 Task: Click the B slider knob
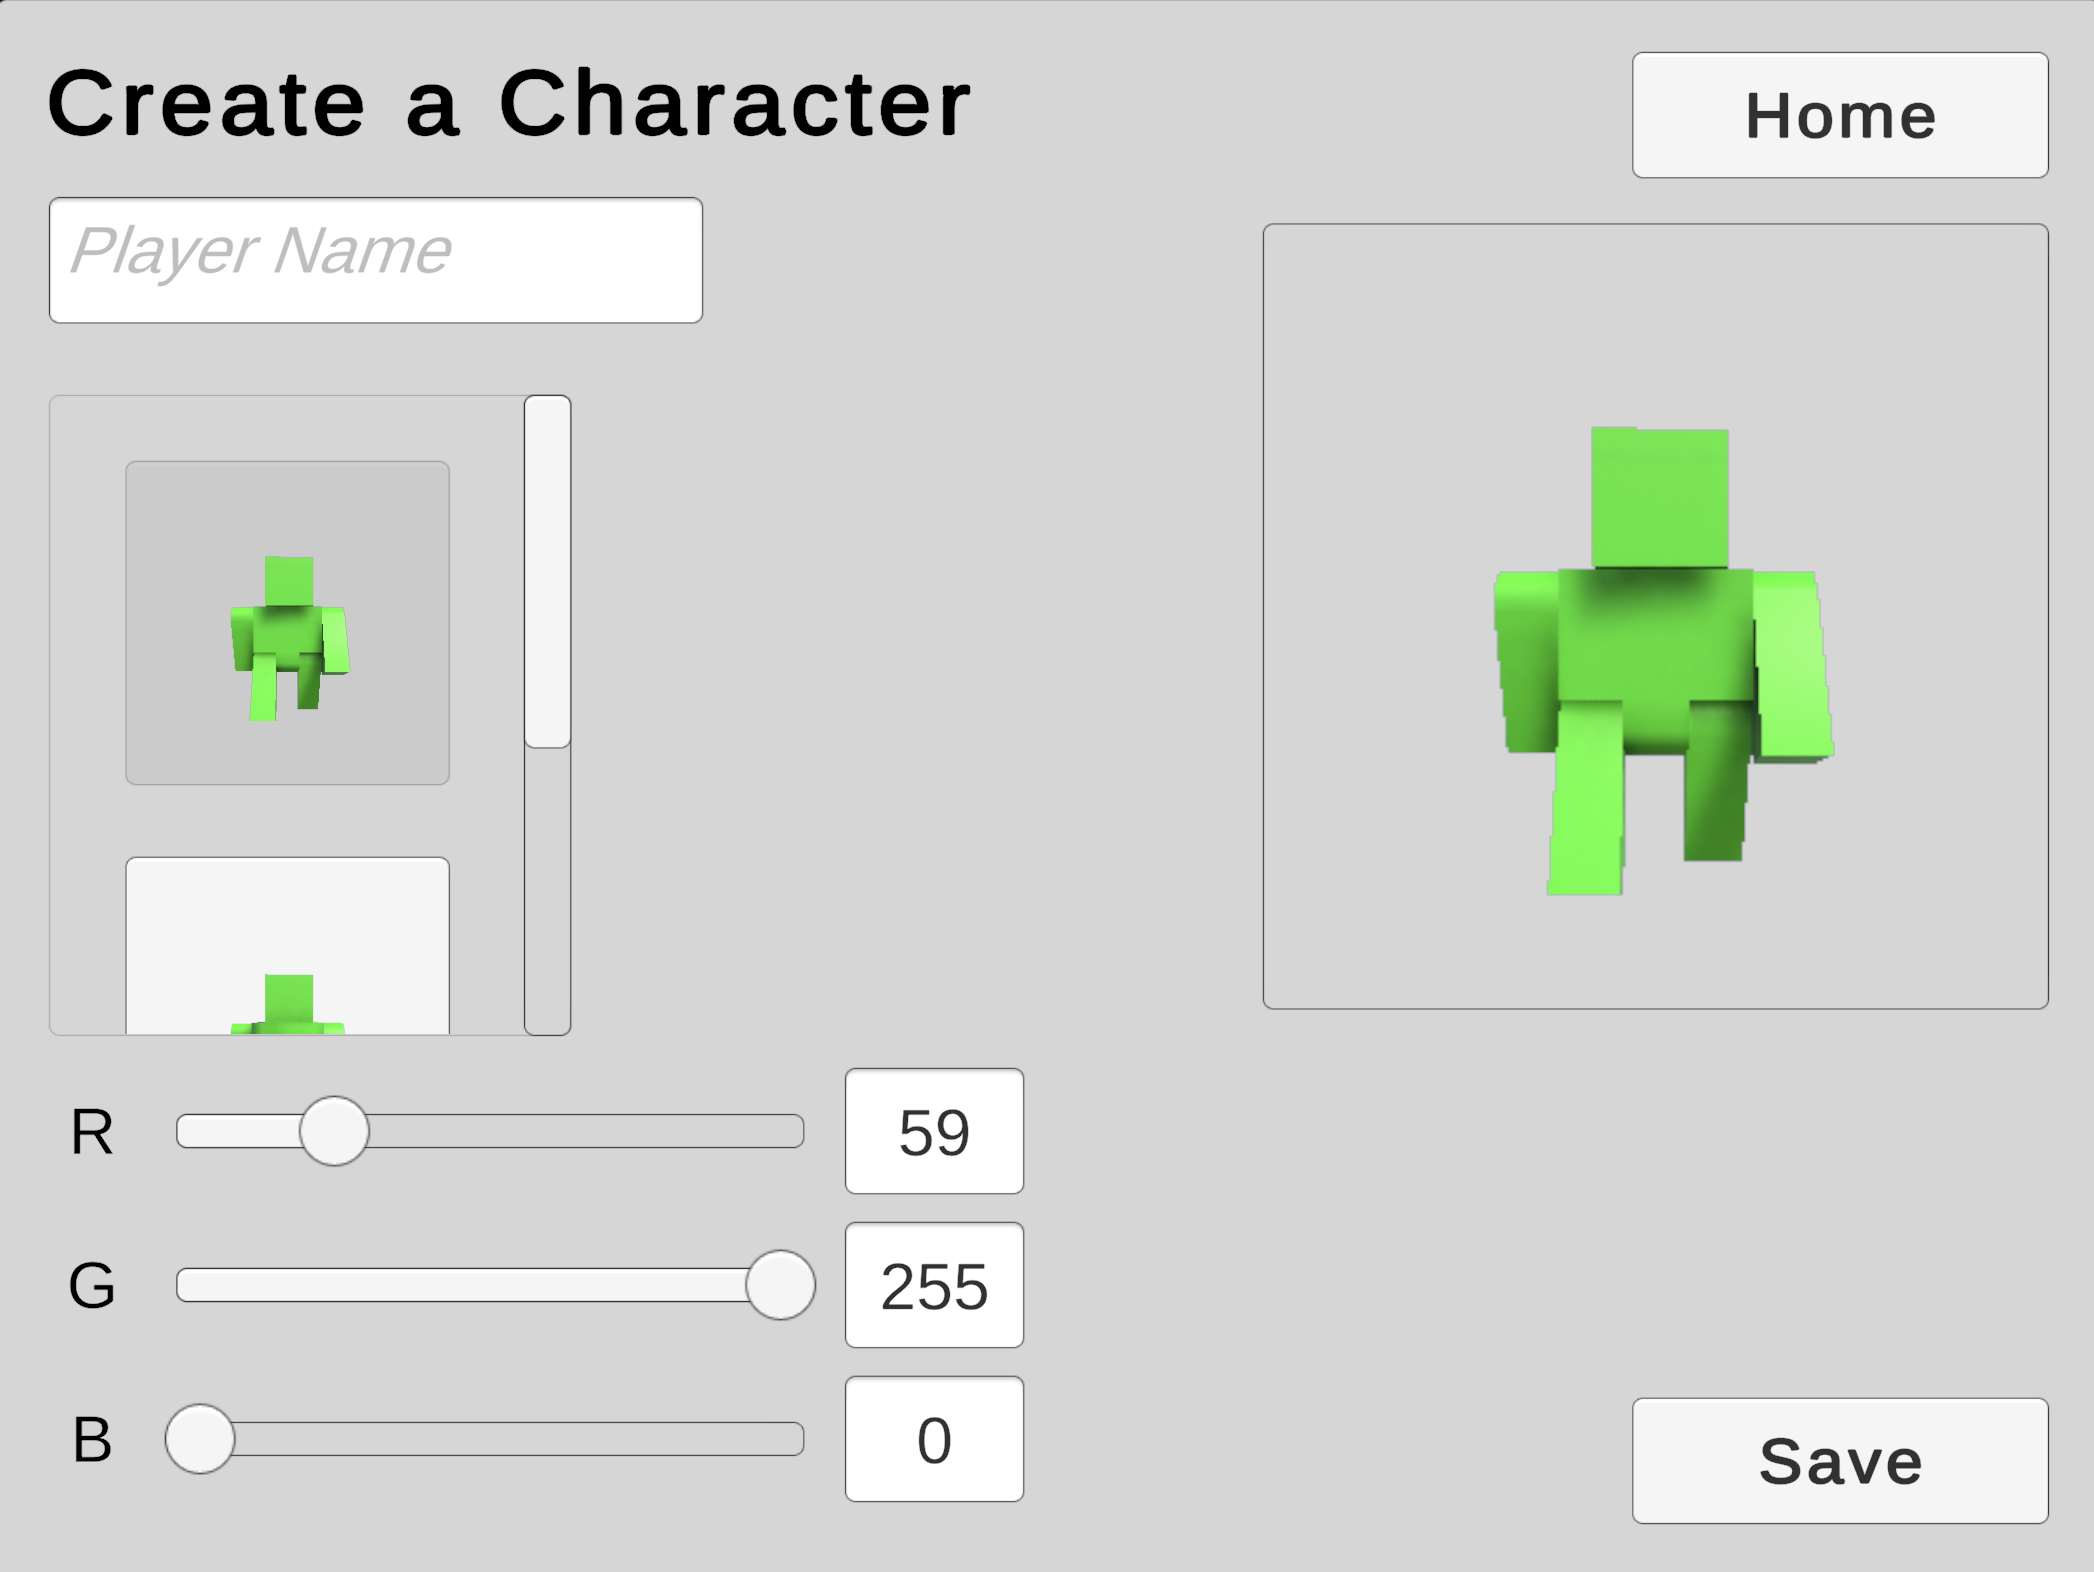click(x=200, y=1439)
